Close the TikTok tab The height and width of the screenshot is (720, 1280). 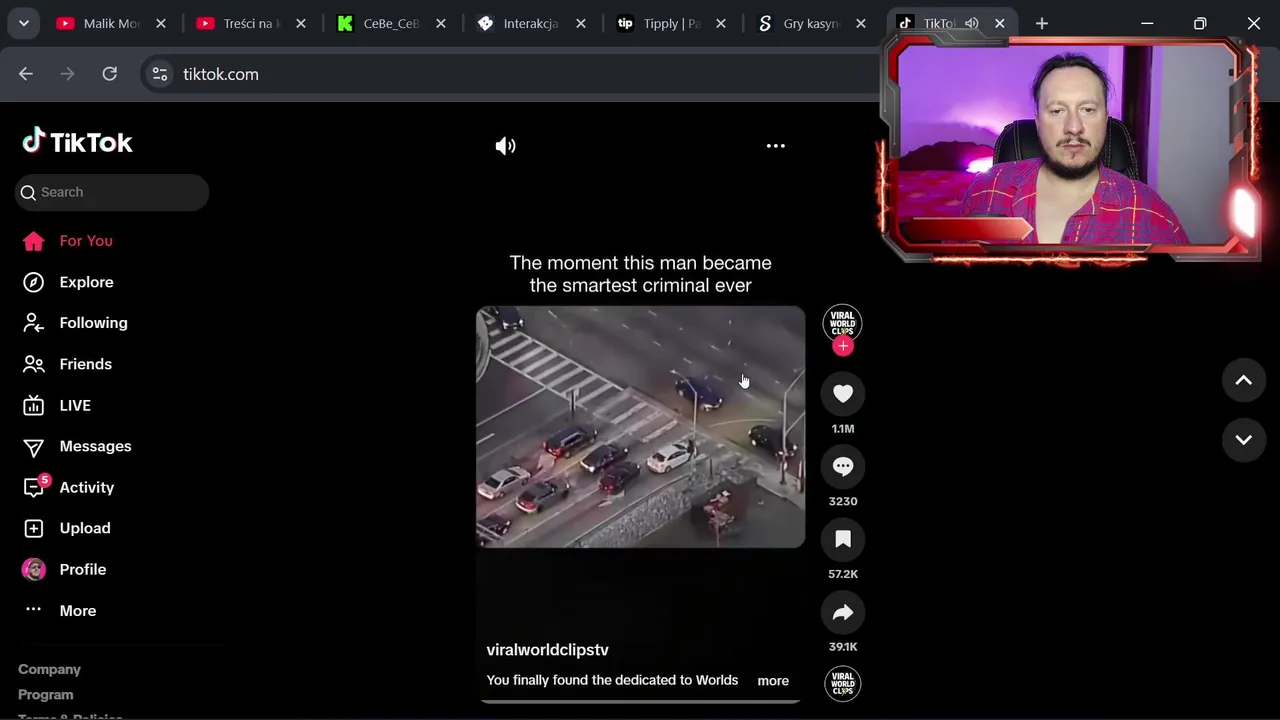(999, 23)
